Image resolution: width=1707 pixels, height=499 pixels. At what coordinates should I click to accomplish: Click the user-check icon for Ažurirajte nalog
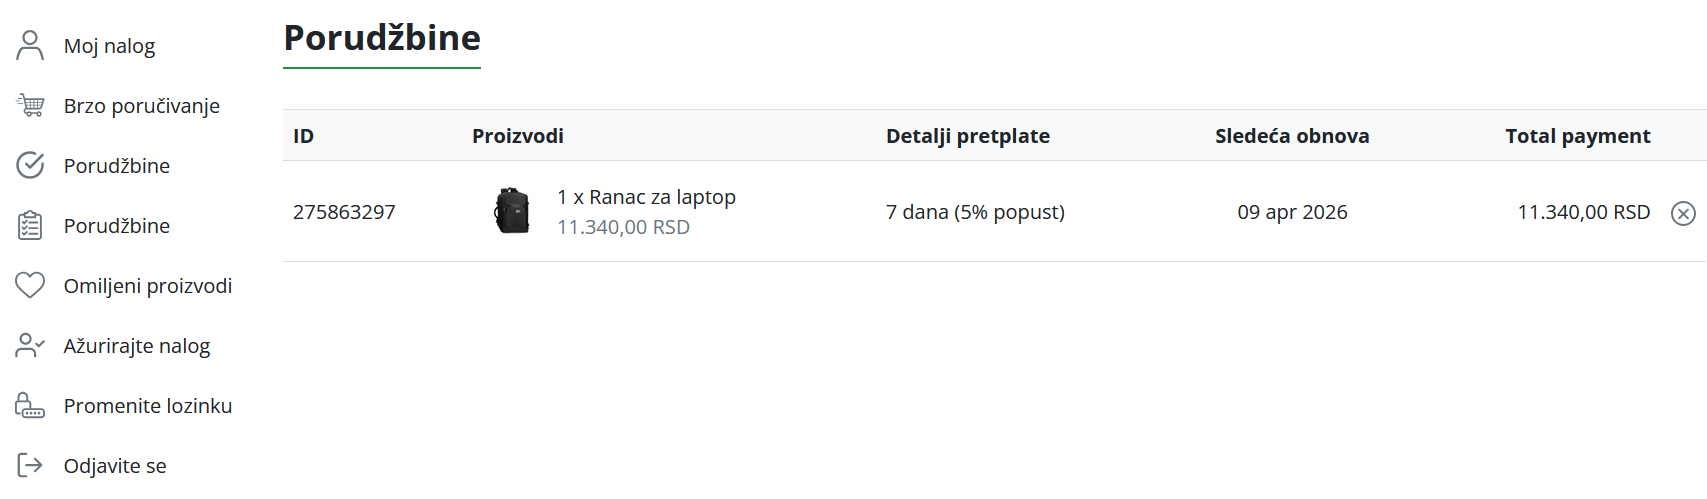point(30,345)
